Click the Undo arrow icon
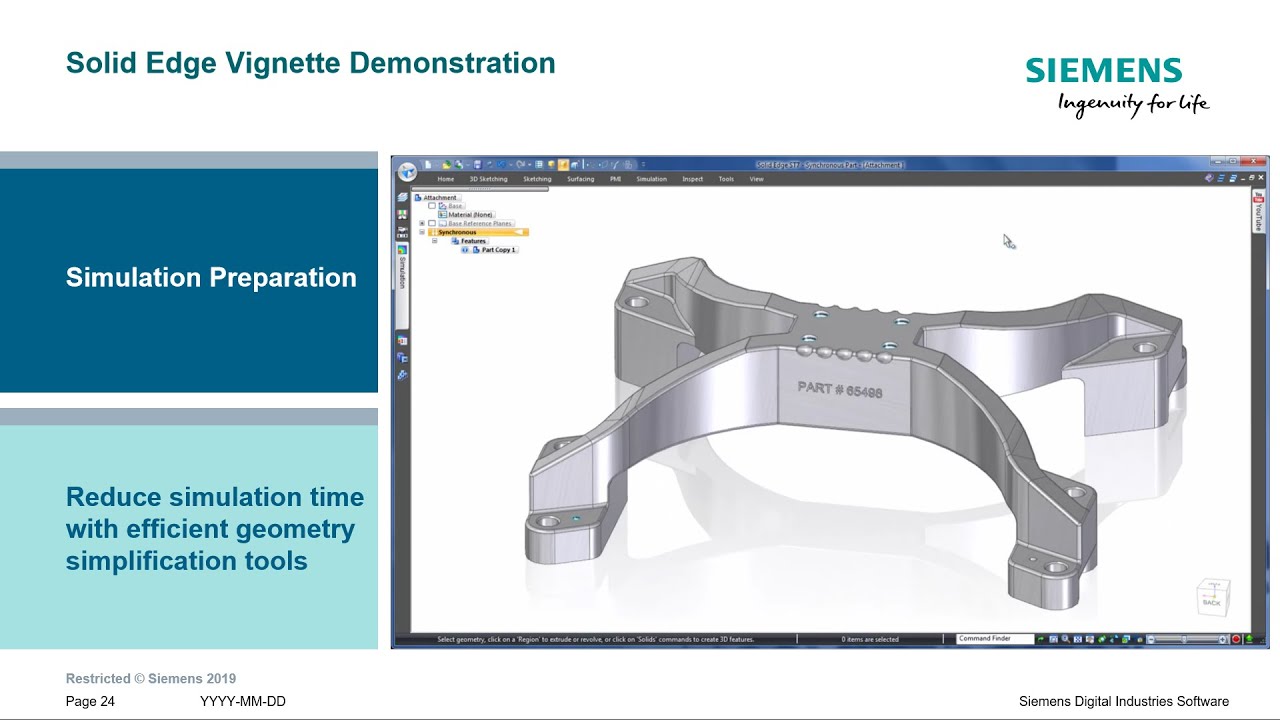This screenshot has height=720, width=1280. (501, 165)
